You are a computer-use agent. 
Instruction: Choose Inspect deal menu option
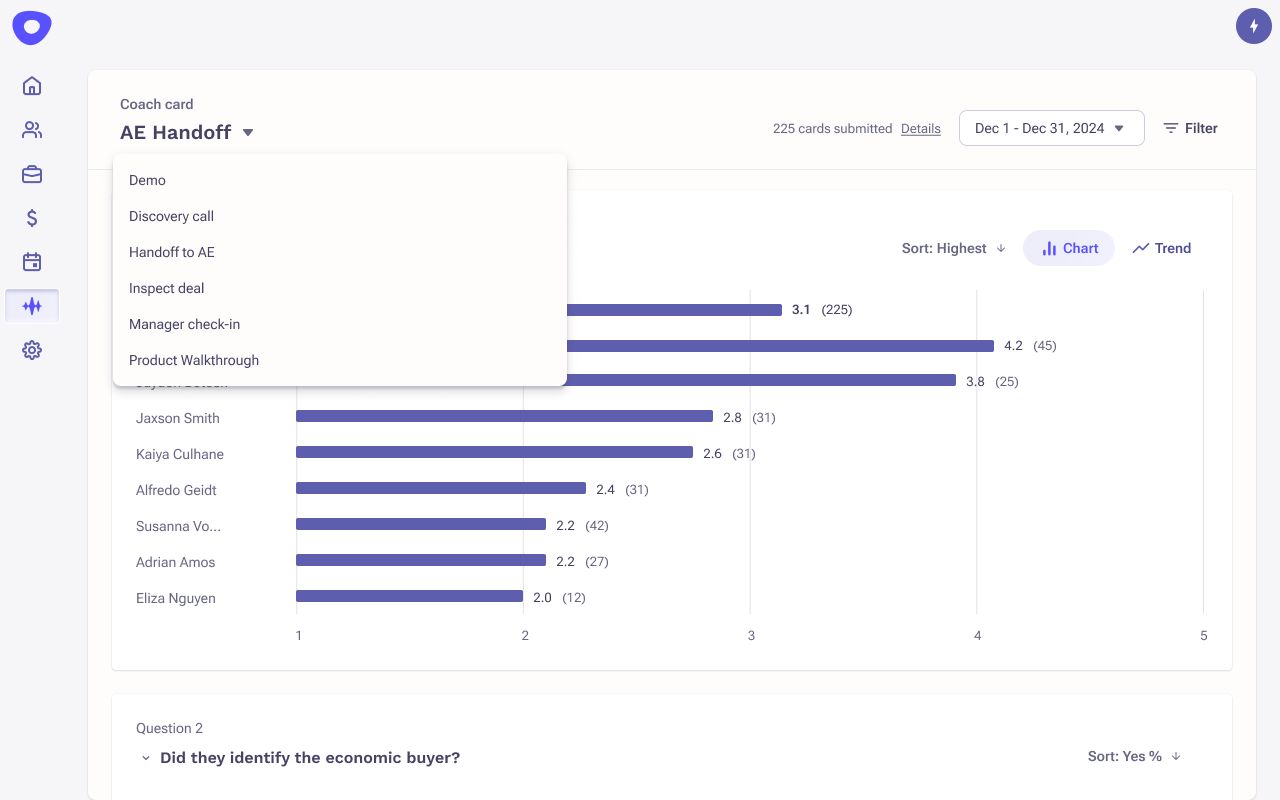pyautogui.click(x=340, y=288)
